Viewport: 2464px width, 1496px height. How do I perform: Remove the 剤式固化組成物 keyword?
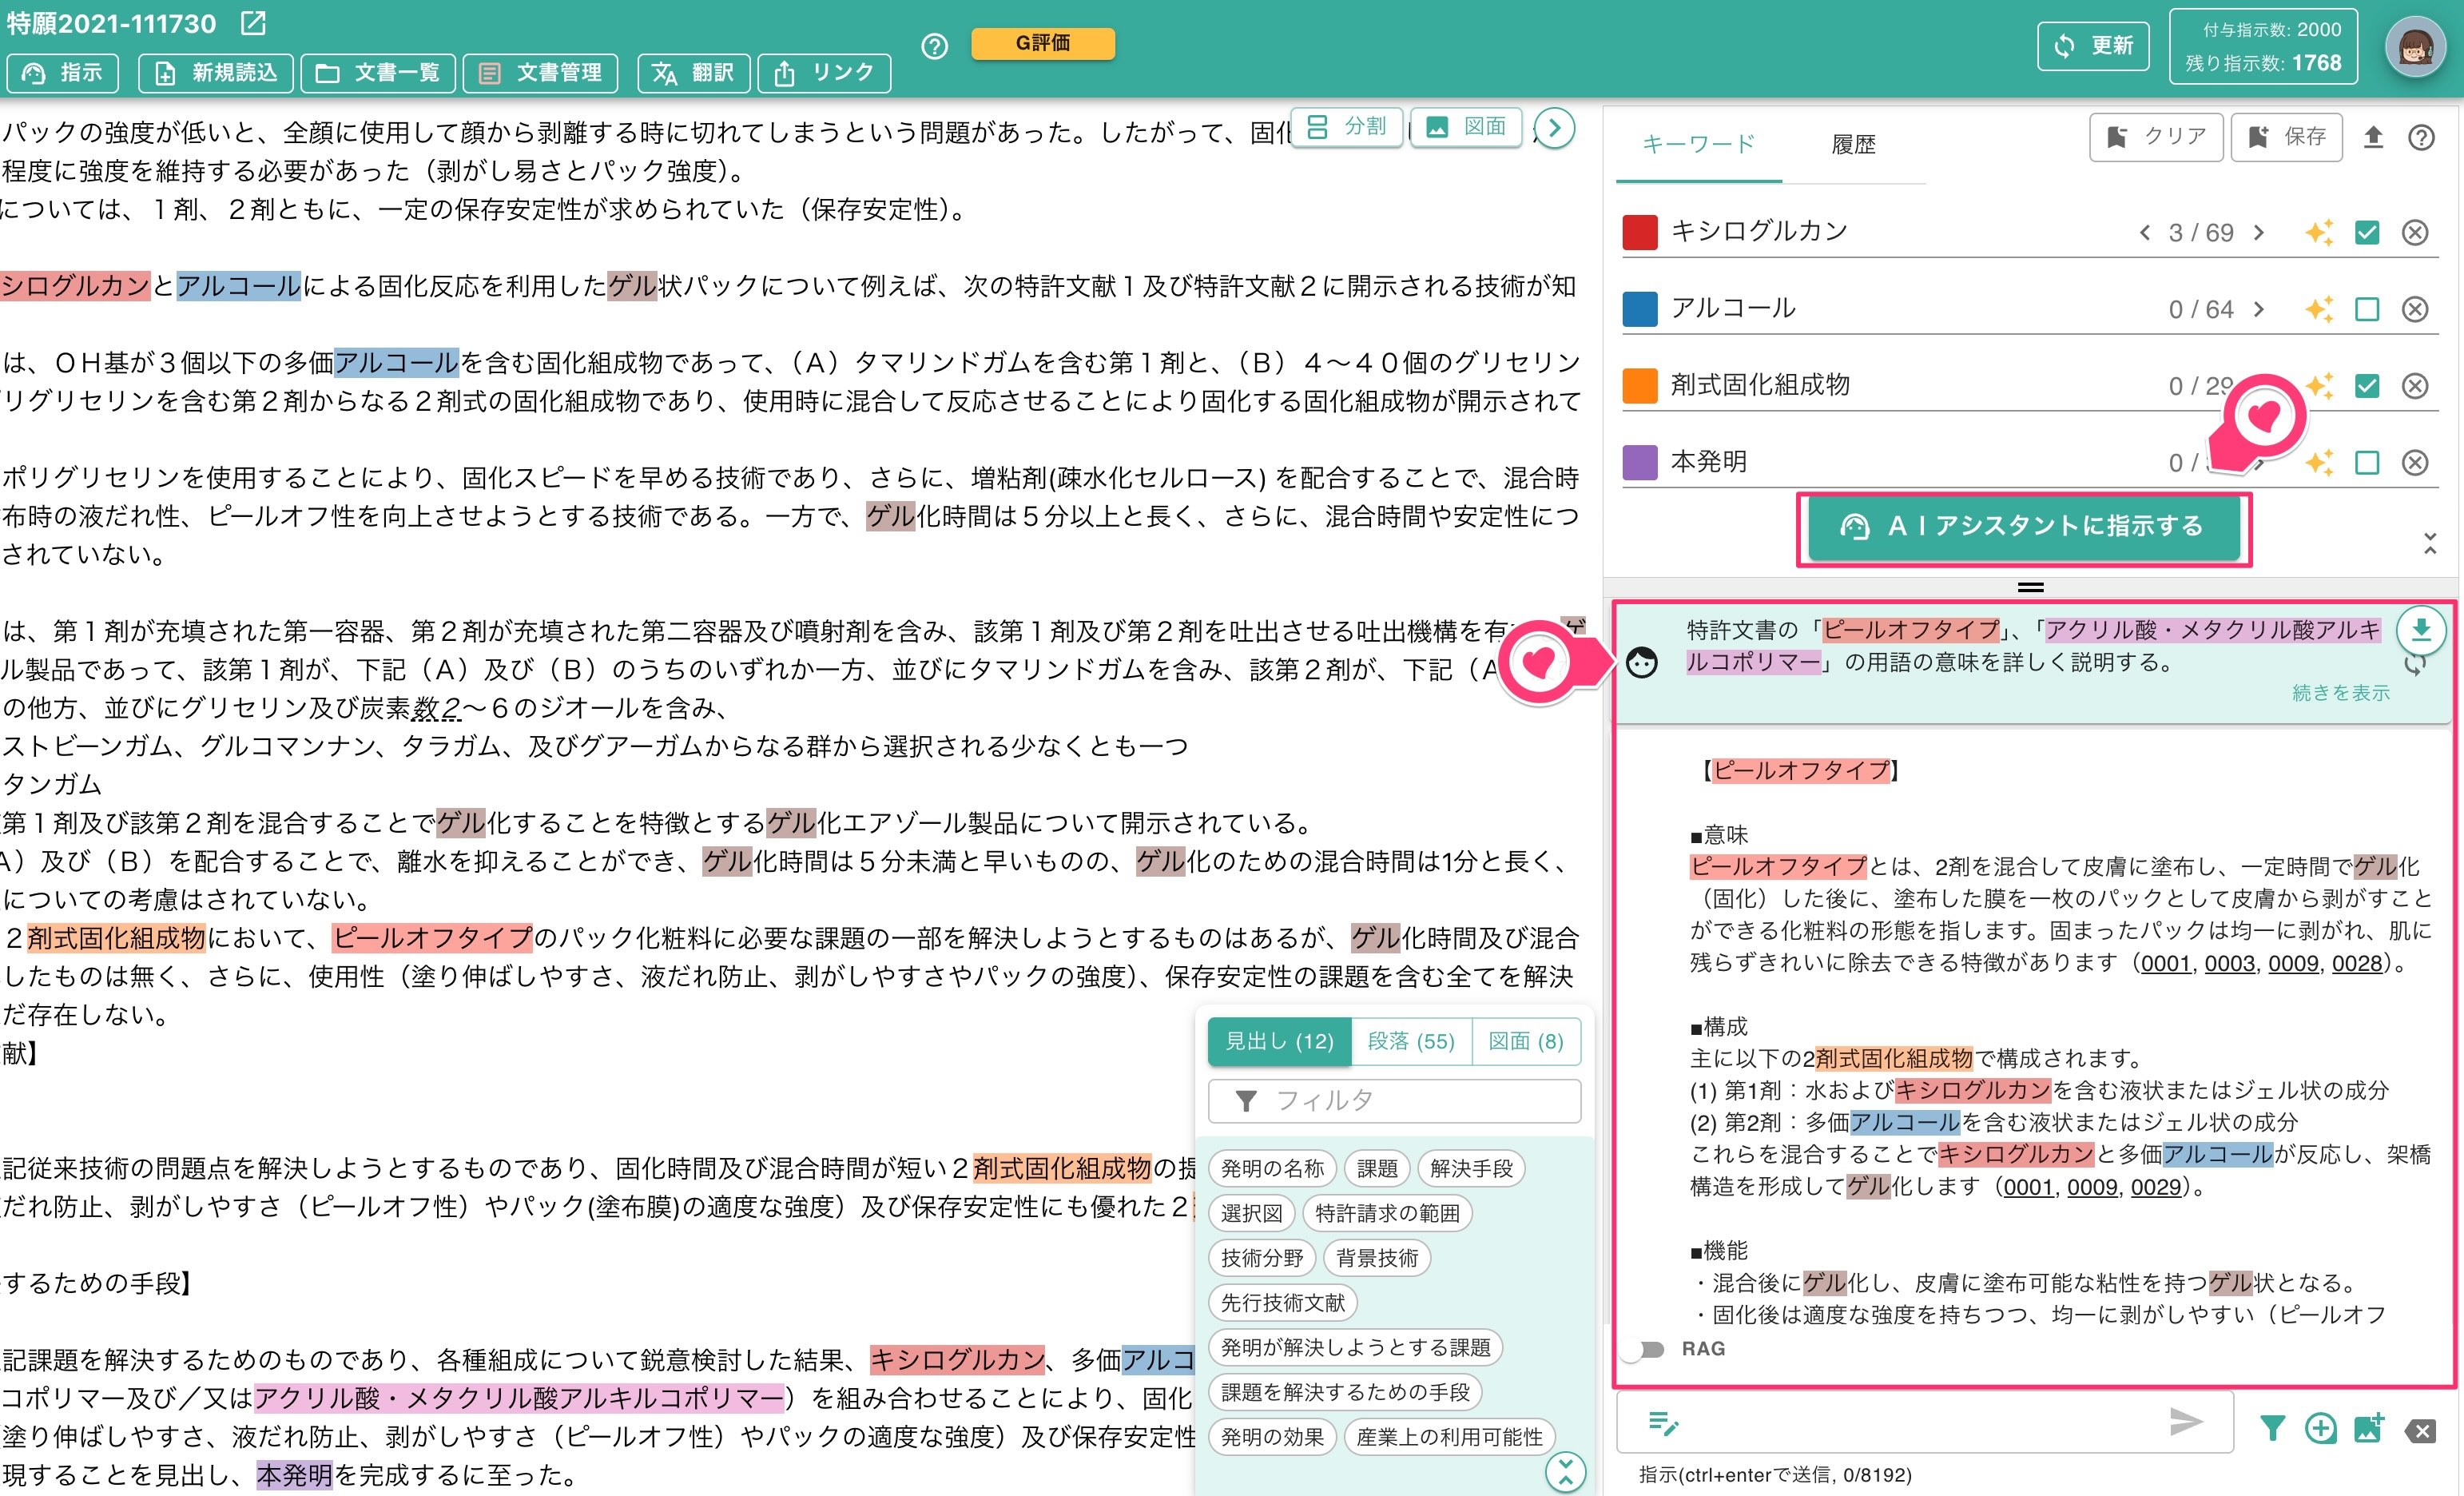click(x=2415, y=386)
